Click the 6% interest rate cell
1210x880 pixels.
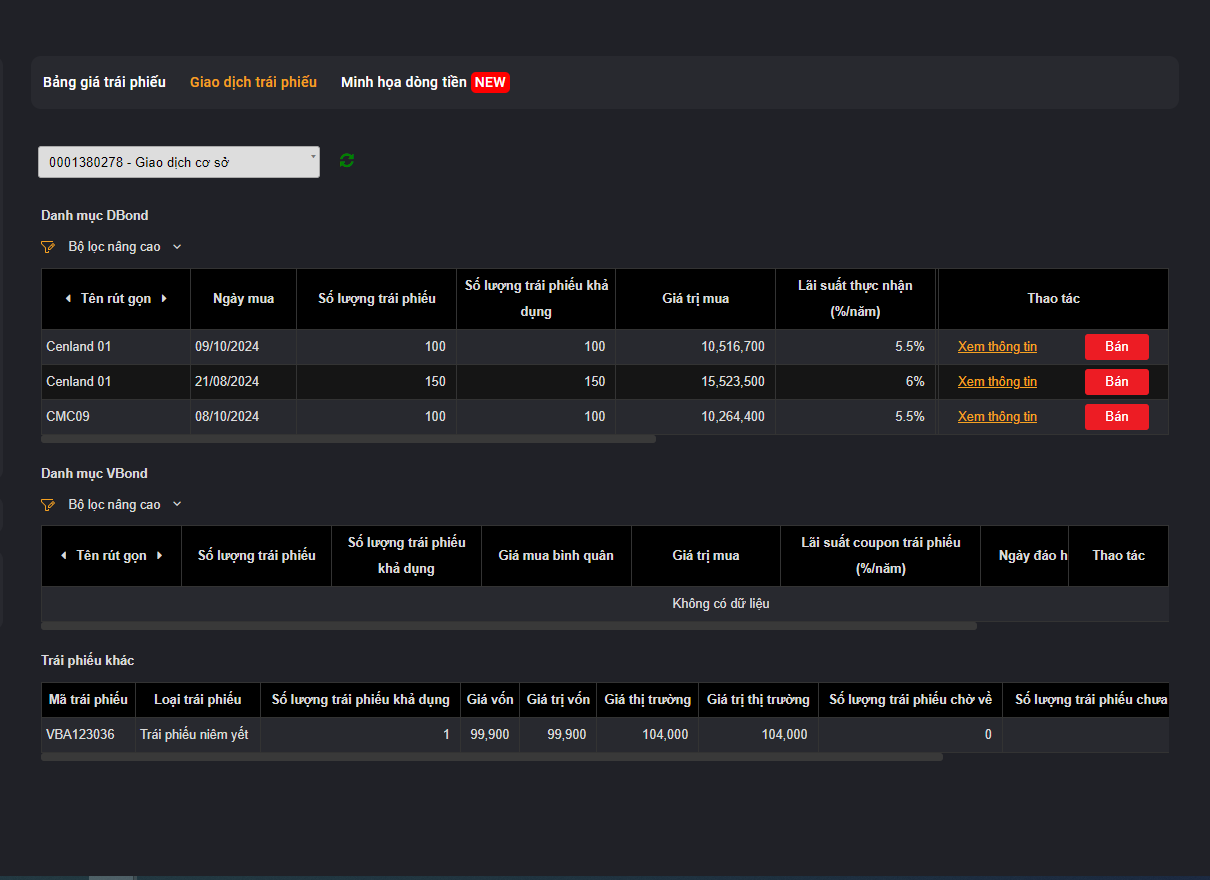[x=855, y=382]
